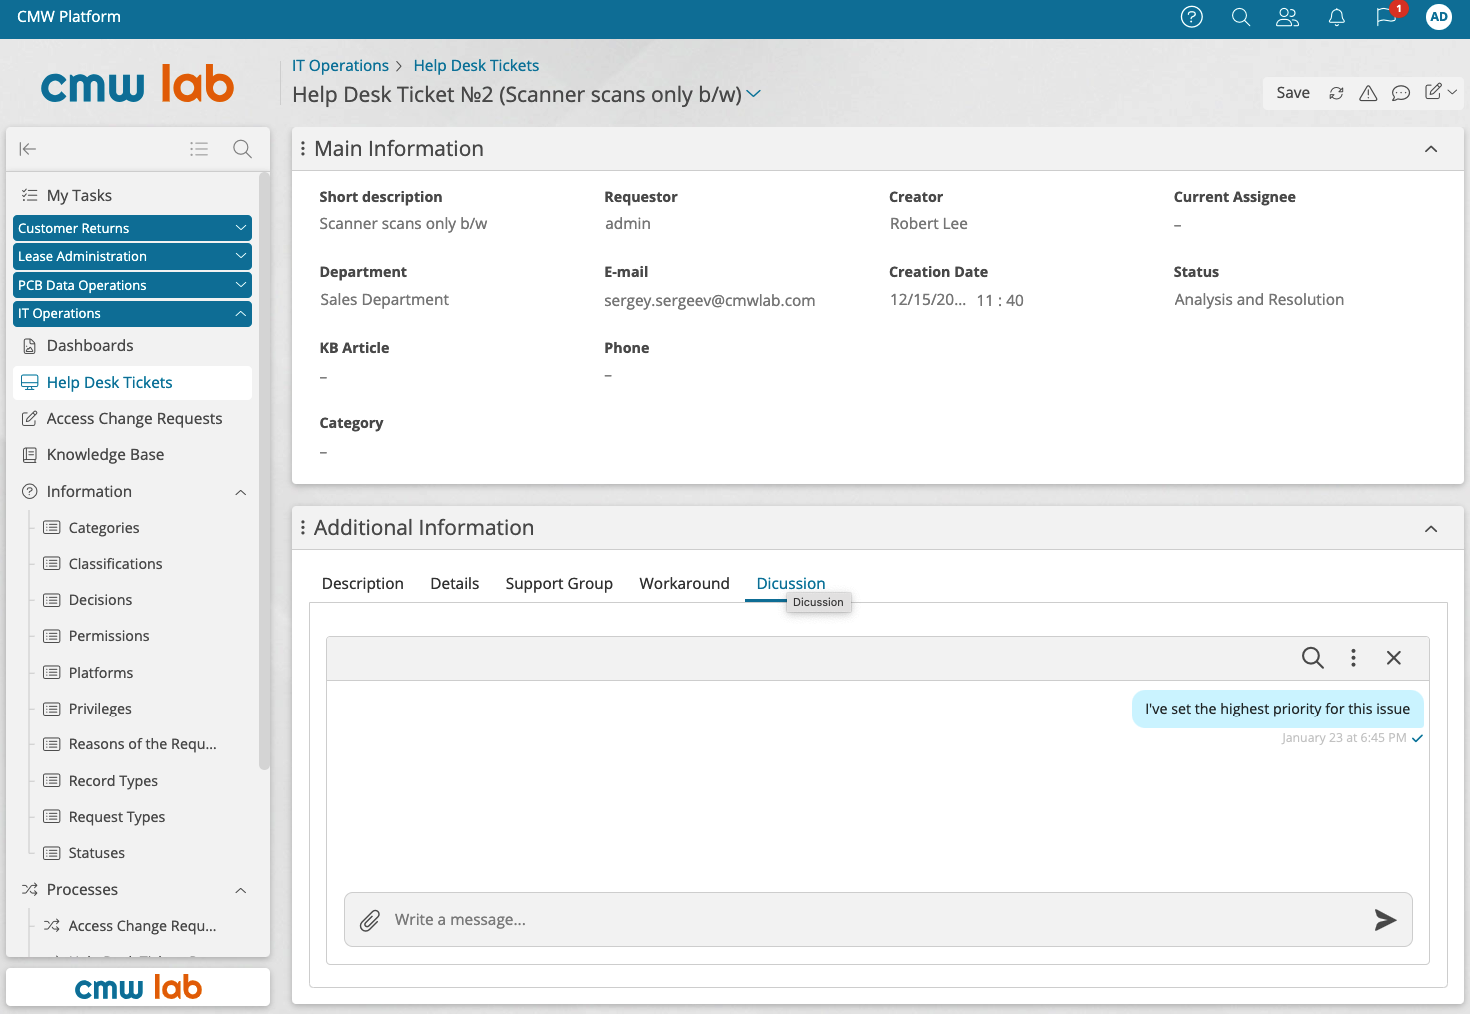Refresh the ticket record
Screen dimensions: 1470x1014
click(1336, 93)
